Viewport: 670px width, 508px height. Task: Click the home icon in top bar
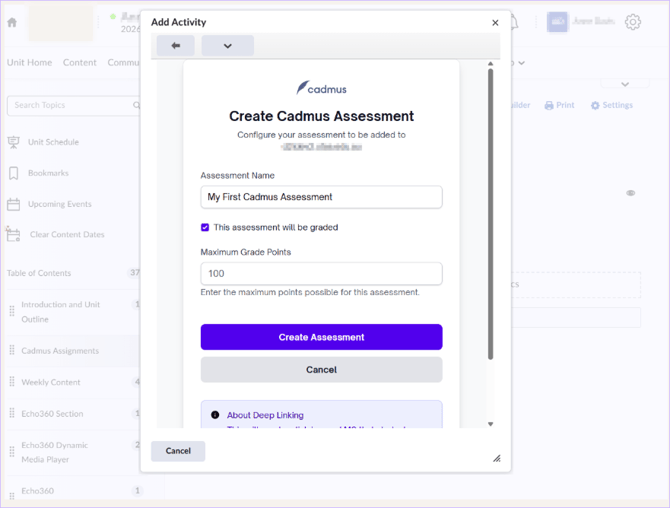12,22
